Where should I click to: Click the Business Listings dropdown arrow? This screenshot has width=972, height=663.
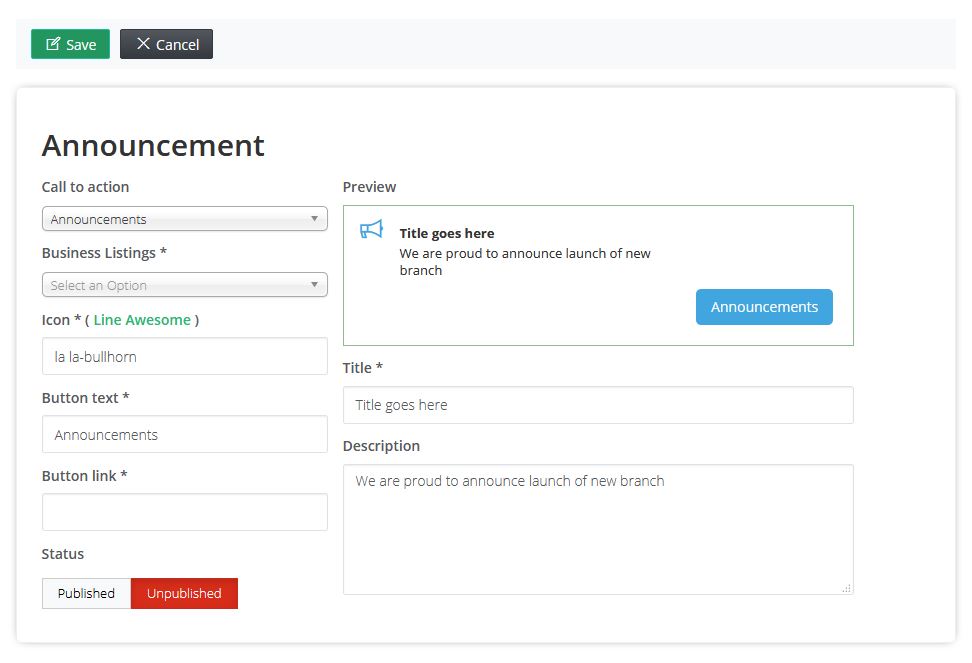click(314, 284)
